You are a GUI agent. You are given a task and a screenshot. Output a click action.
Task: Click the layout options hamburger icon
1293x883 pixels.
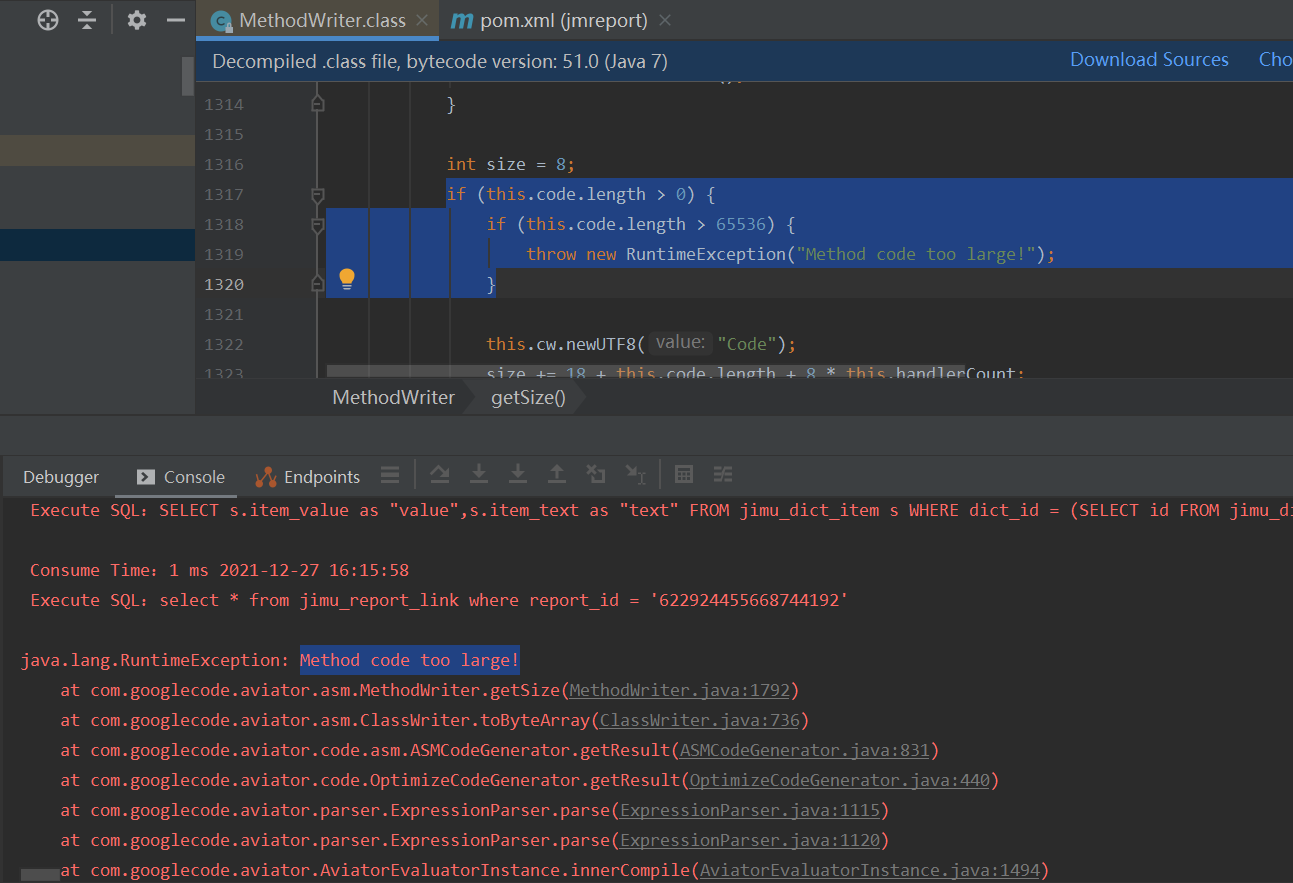[390, 474]
